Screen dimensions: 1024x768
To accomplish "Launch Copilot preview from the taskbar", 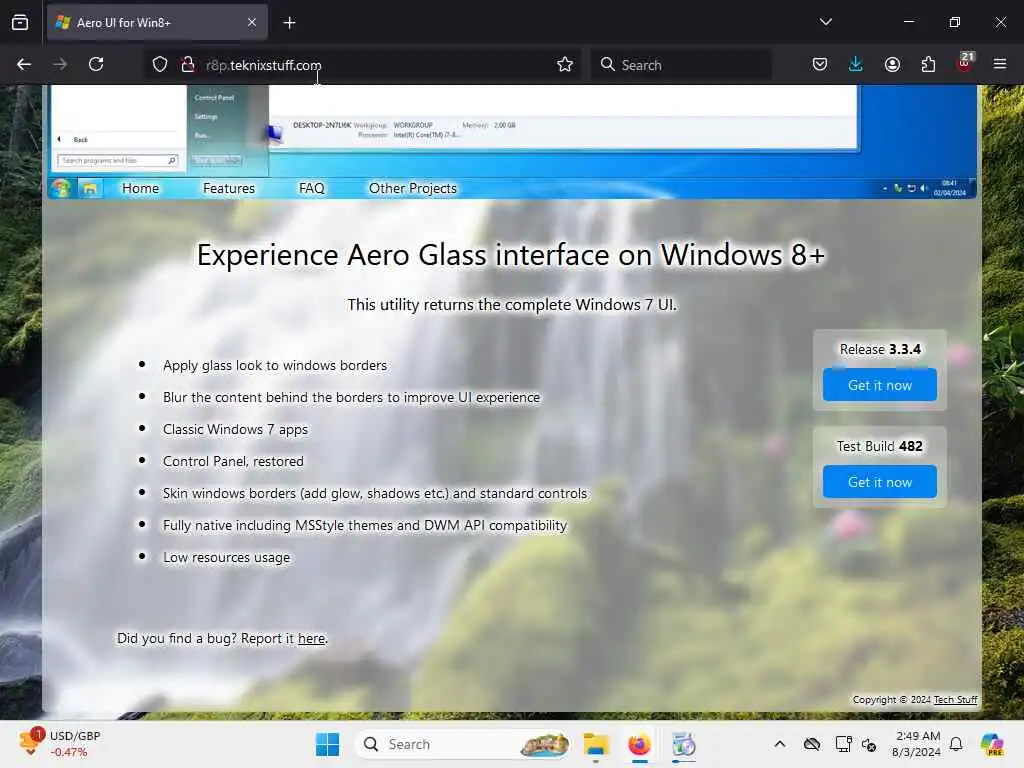I will coord(992,744).
